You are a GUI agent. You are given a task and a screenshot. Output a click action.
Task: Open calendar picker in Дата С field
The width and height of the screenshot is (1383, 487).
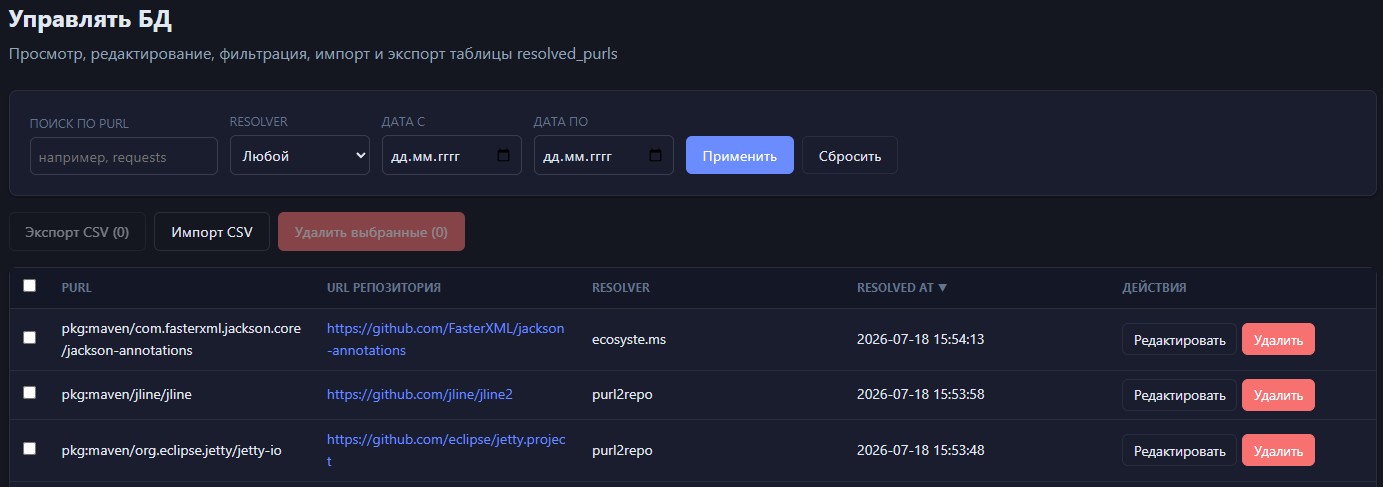point(503,156)
